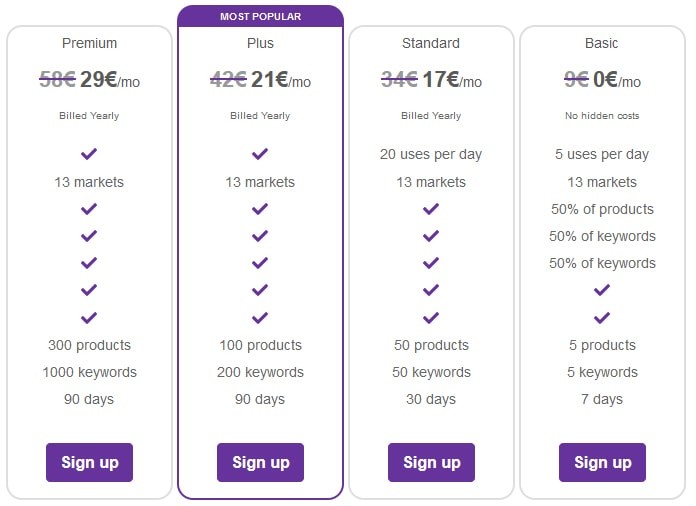This screenshot has height=506, width=696.
Task: Click the 0€/mo Basic price
Action: (x=617, y=80)
